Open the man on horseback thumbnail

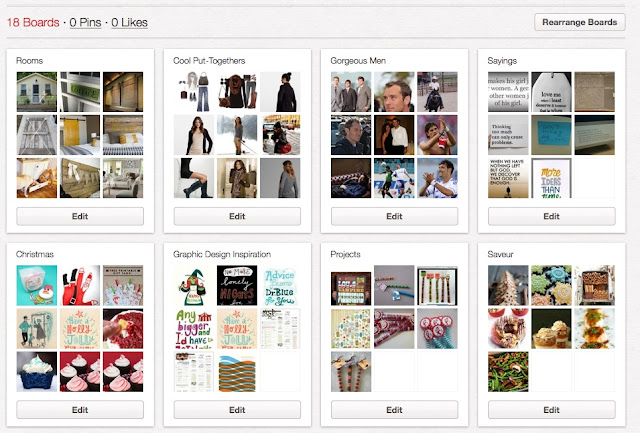click(x=438, y=92)
